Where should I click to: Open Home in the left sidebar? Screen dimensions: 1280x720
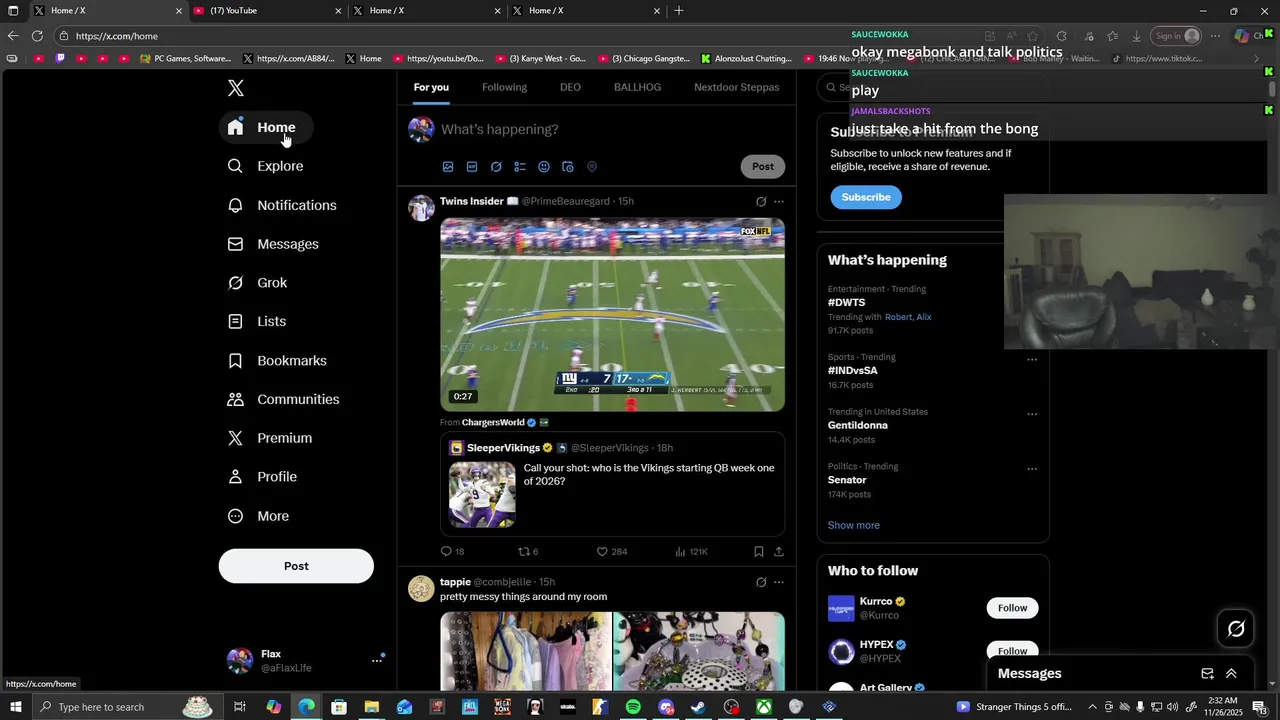(x=265, y=127)
